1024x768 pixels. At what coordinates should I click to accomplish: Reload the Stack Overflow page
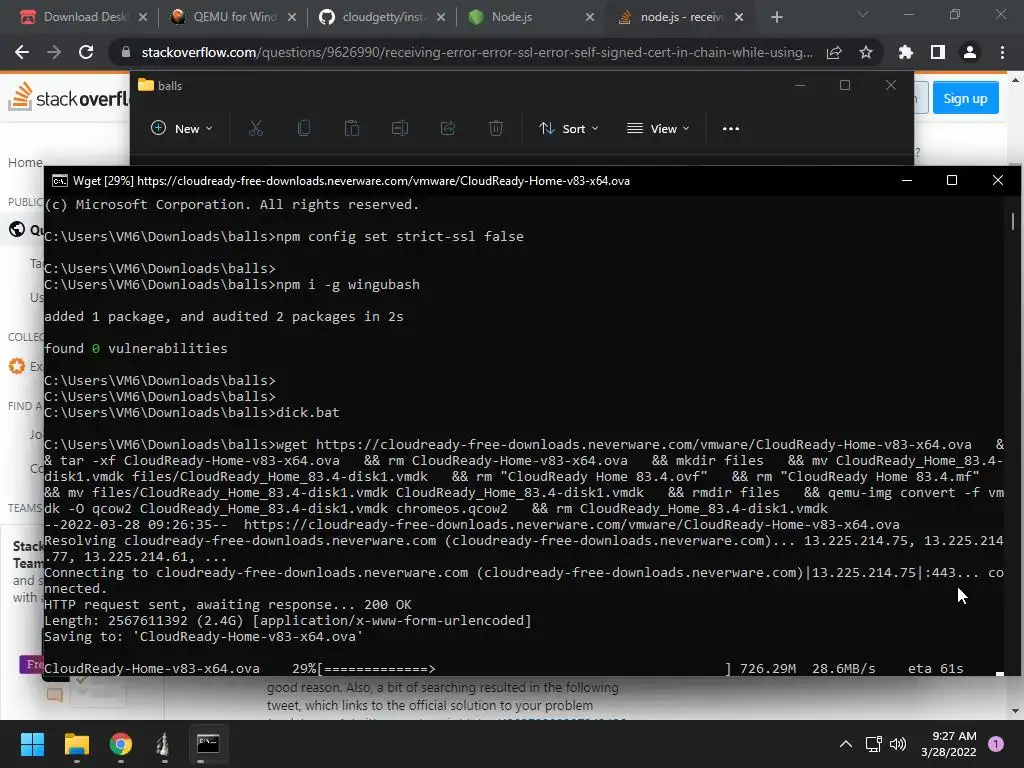[86, 52]
